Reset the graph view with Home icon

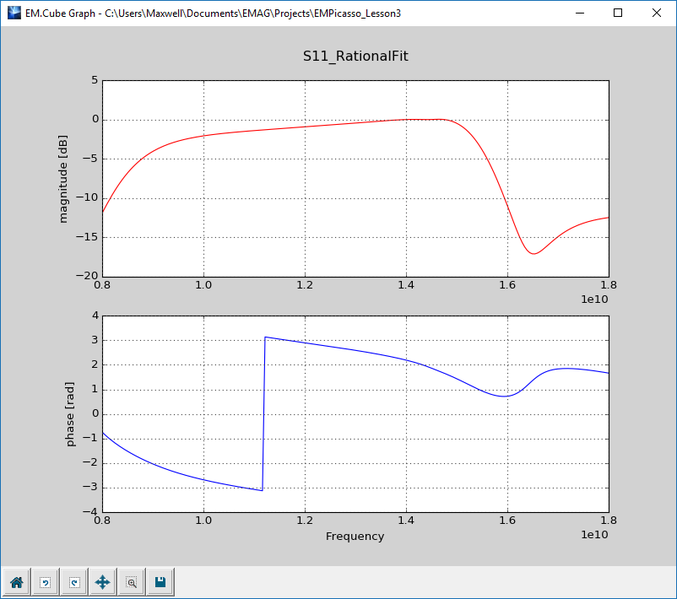(17, 583)
